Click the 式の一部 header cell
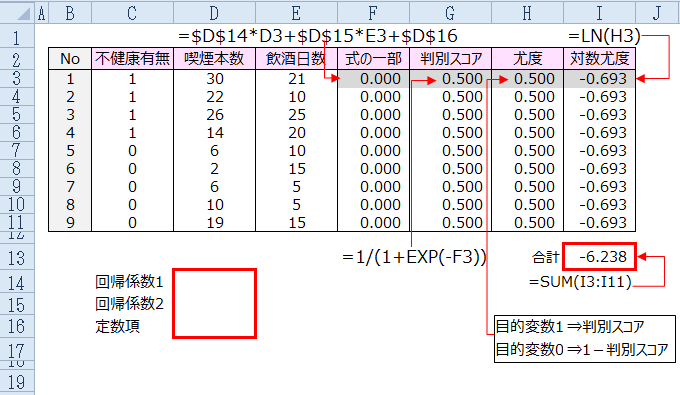 coord(373,59)
